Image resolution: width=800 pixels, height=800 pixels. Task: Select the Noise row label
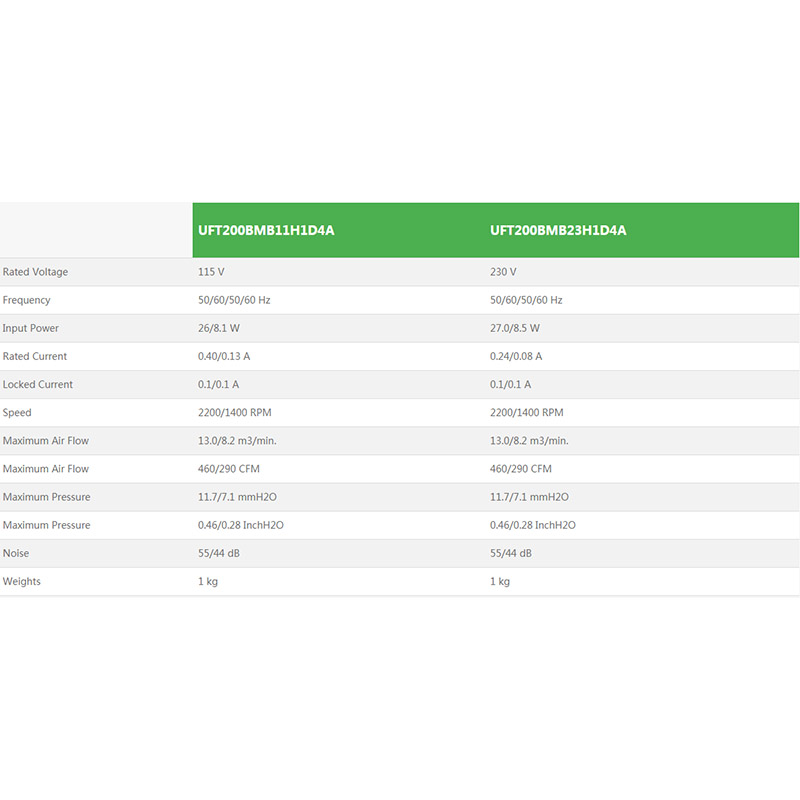[16, 553]
